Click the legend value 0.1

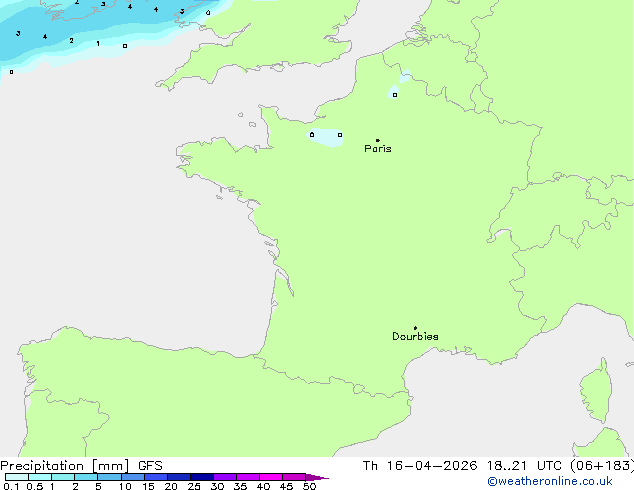pos(10,486)
